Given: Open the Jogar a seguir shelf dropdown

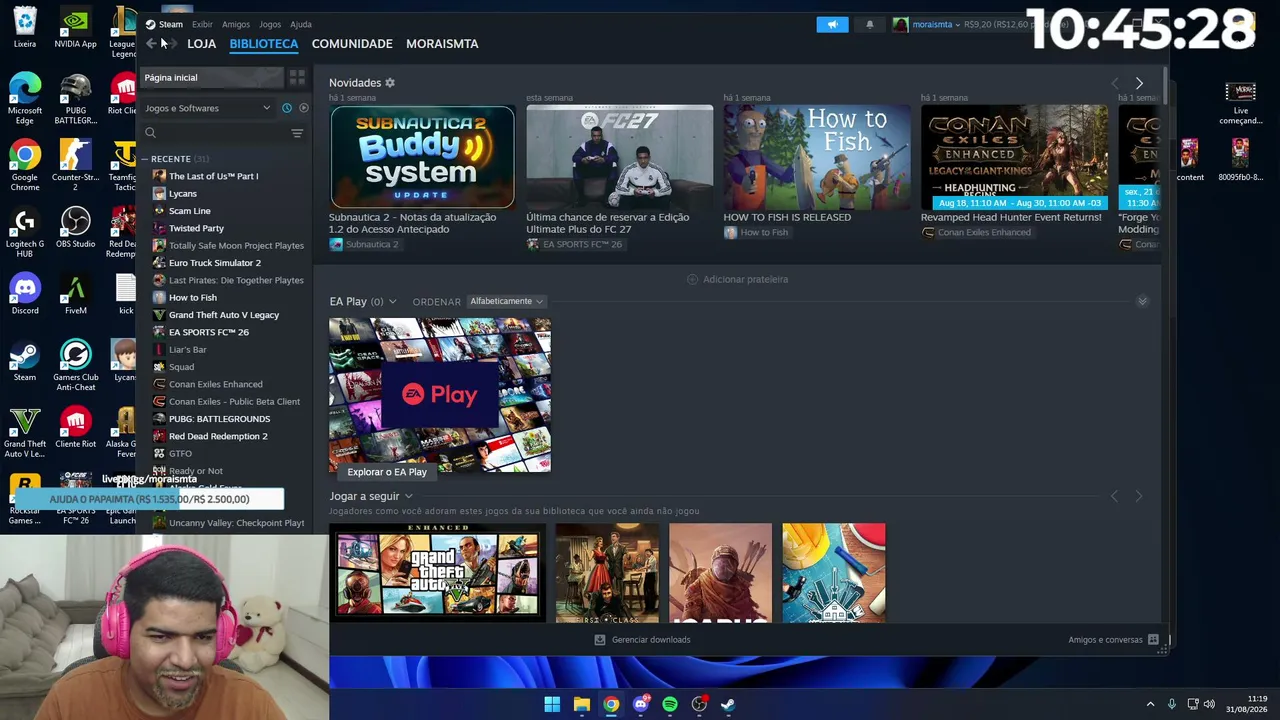Looking at the screenshot, I should [408, 497].
